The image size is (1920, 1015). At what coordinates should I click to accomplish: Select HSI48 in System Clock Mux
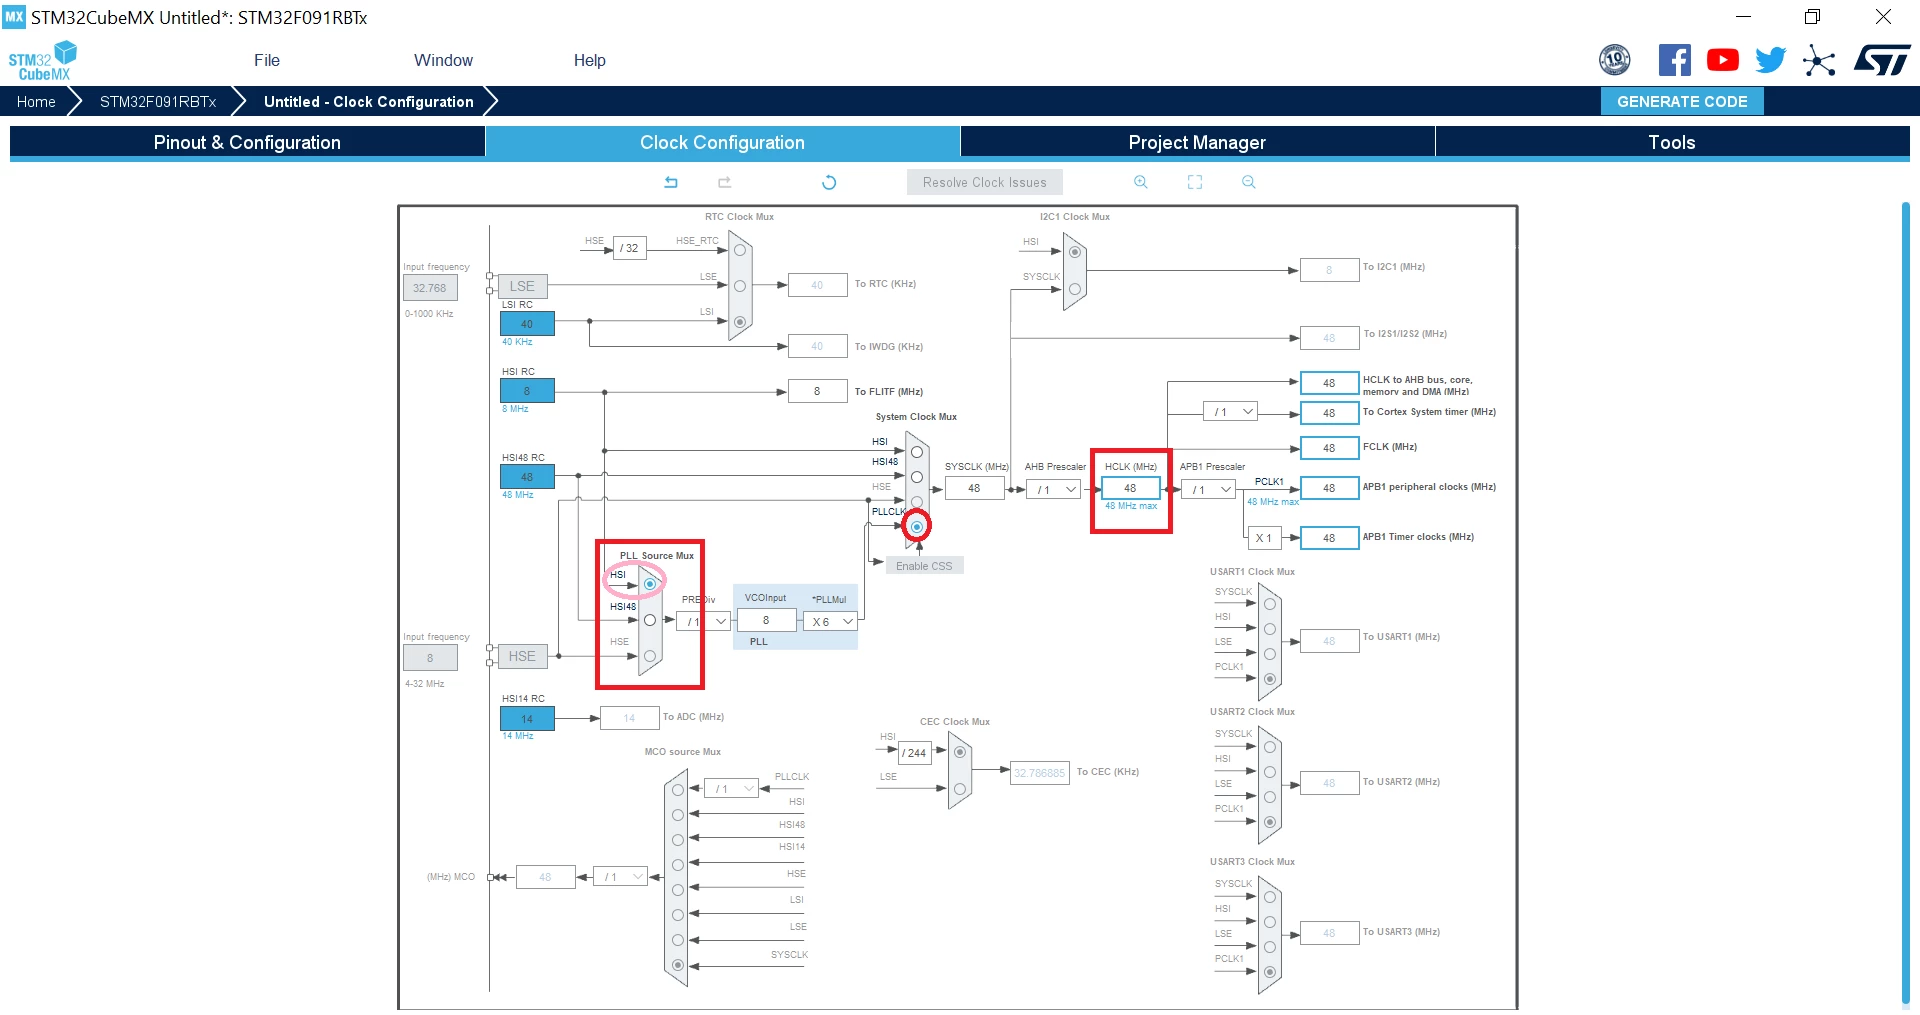click(x=917, y=477)
